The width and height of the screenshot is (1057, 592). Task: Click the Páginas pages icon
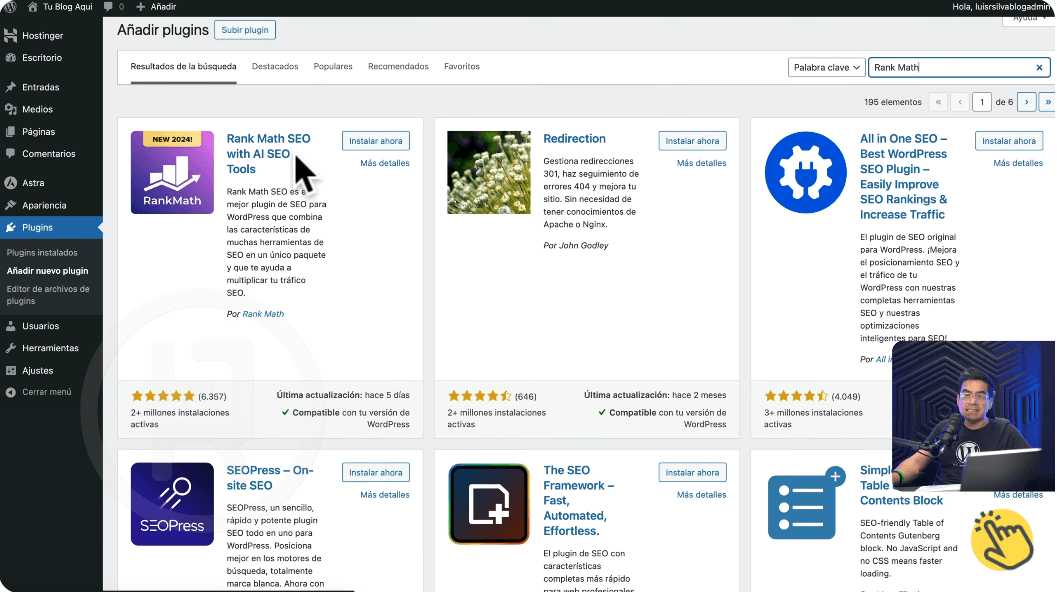click(x=10, y=131)
